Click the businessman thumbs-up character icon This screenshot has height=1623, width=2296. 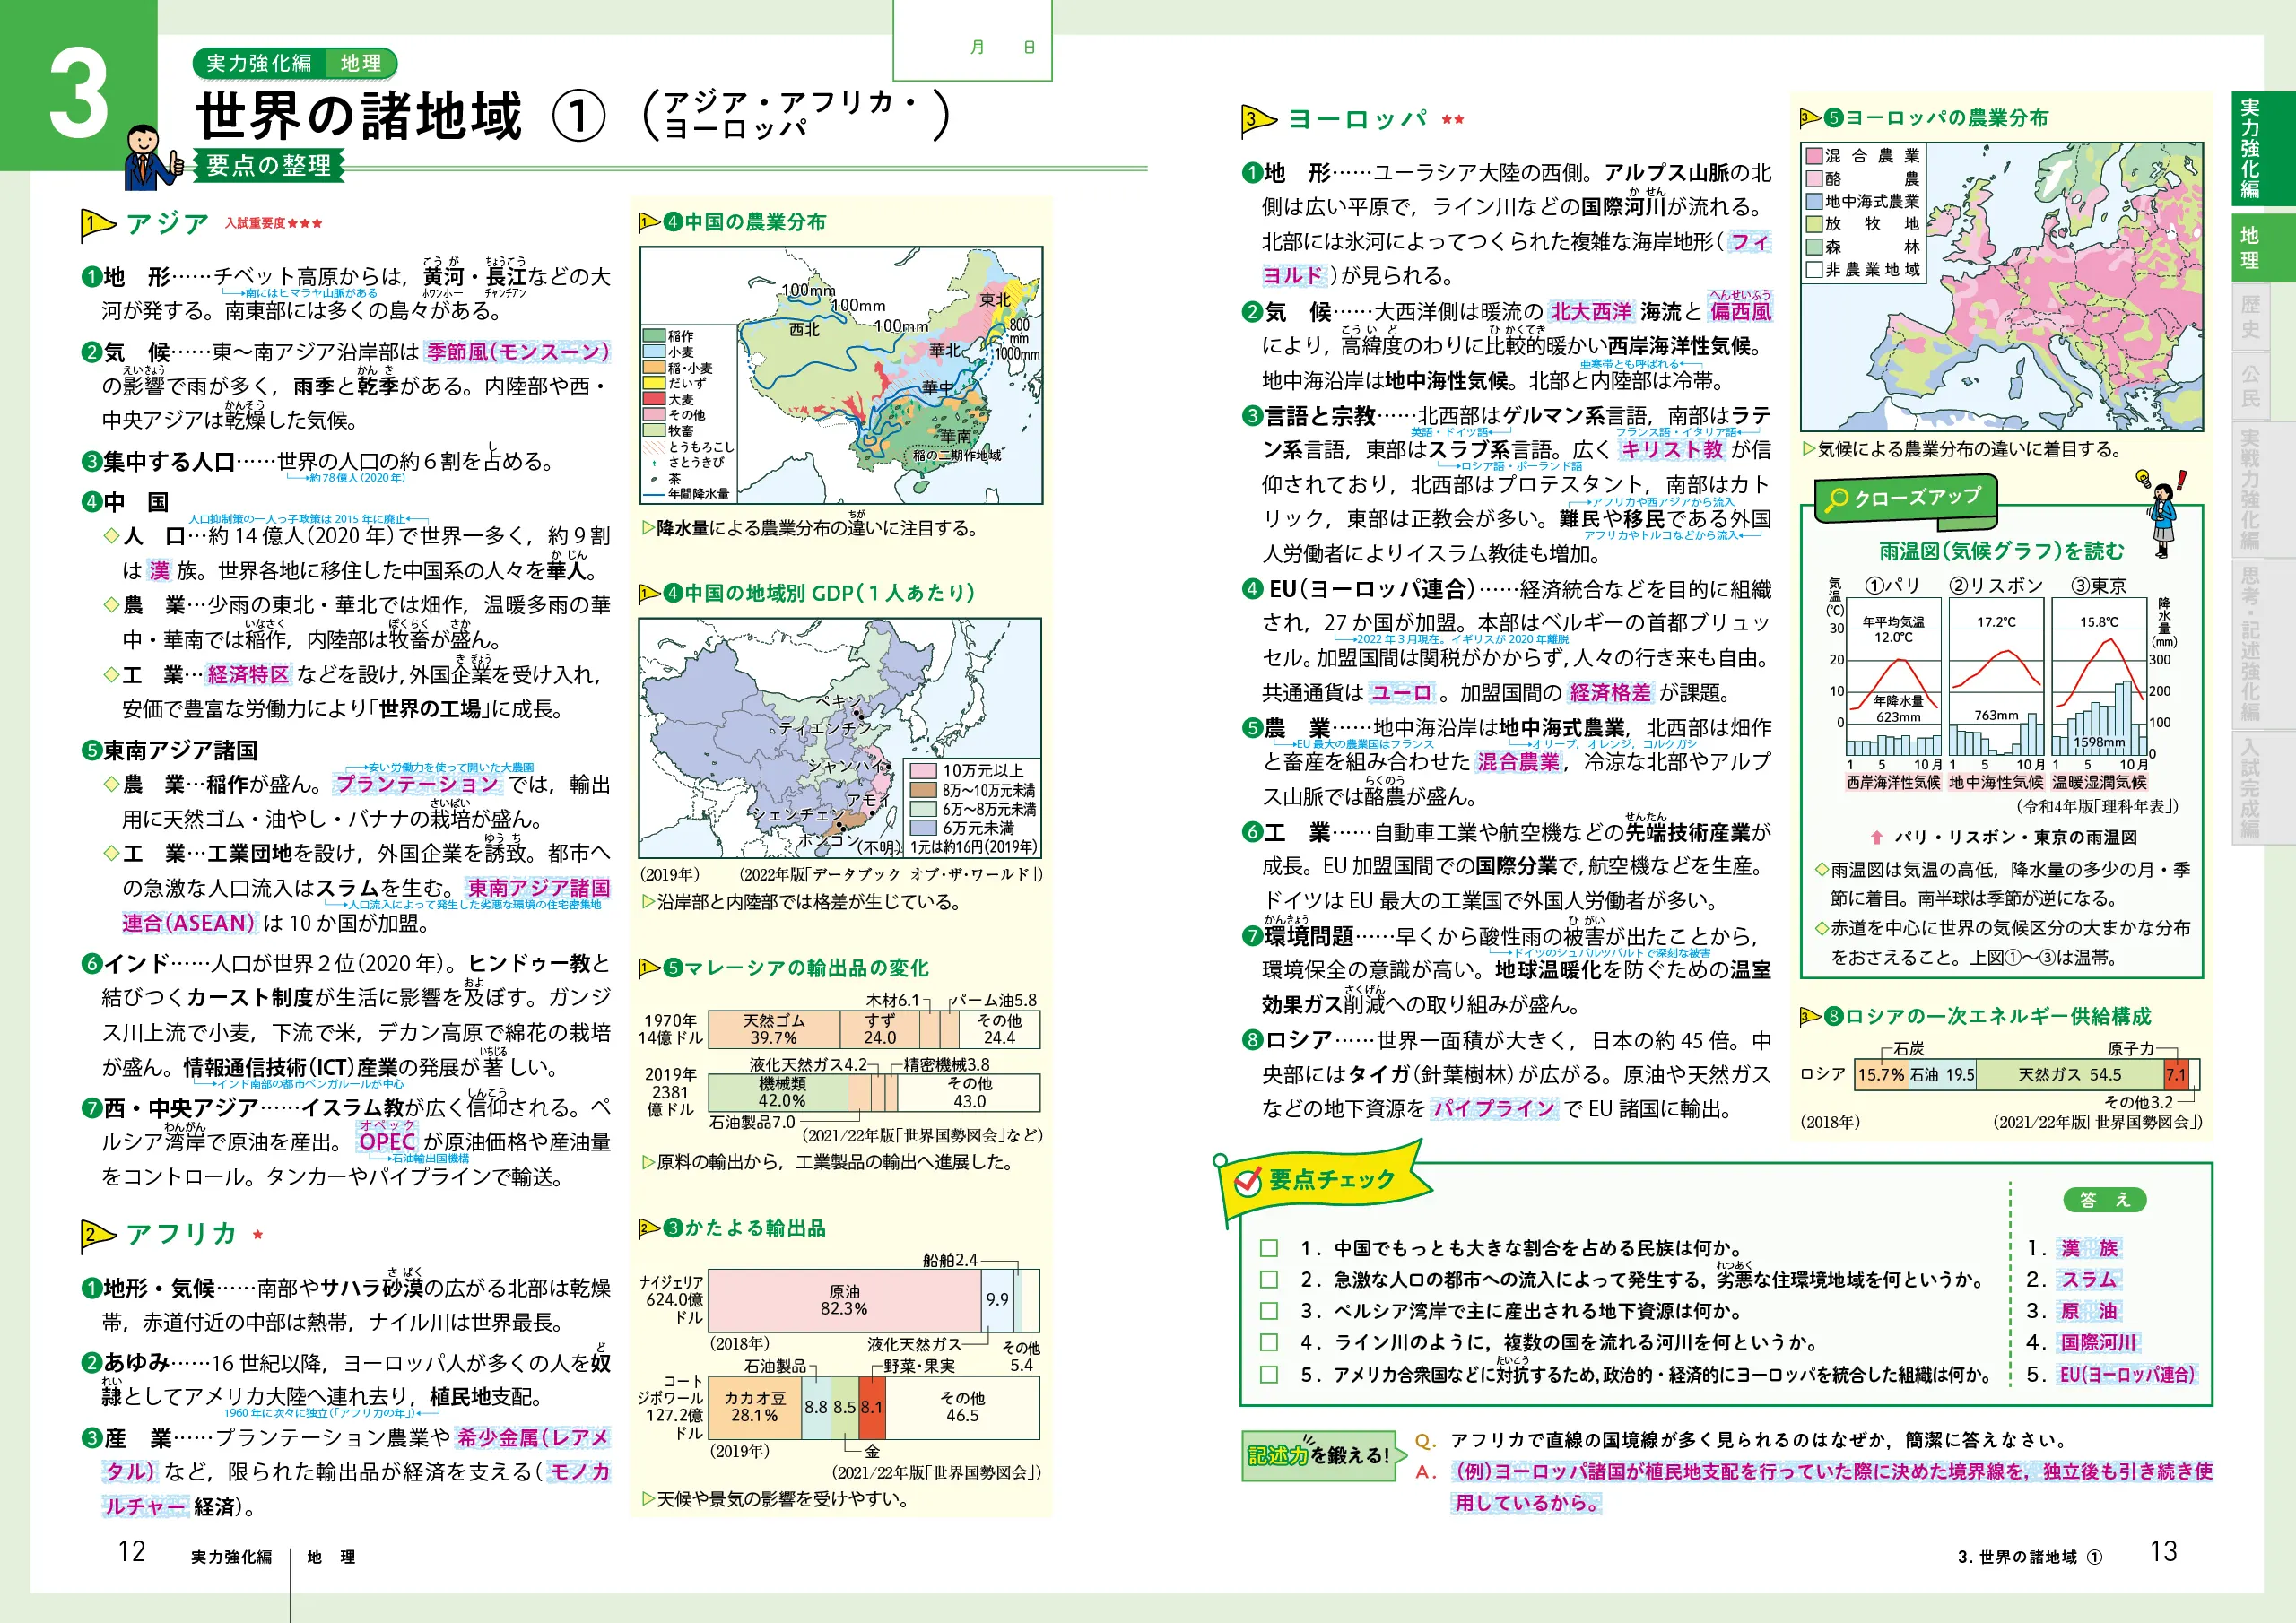(x=152, y=158)
